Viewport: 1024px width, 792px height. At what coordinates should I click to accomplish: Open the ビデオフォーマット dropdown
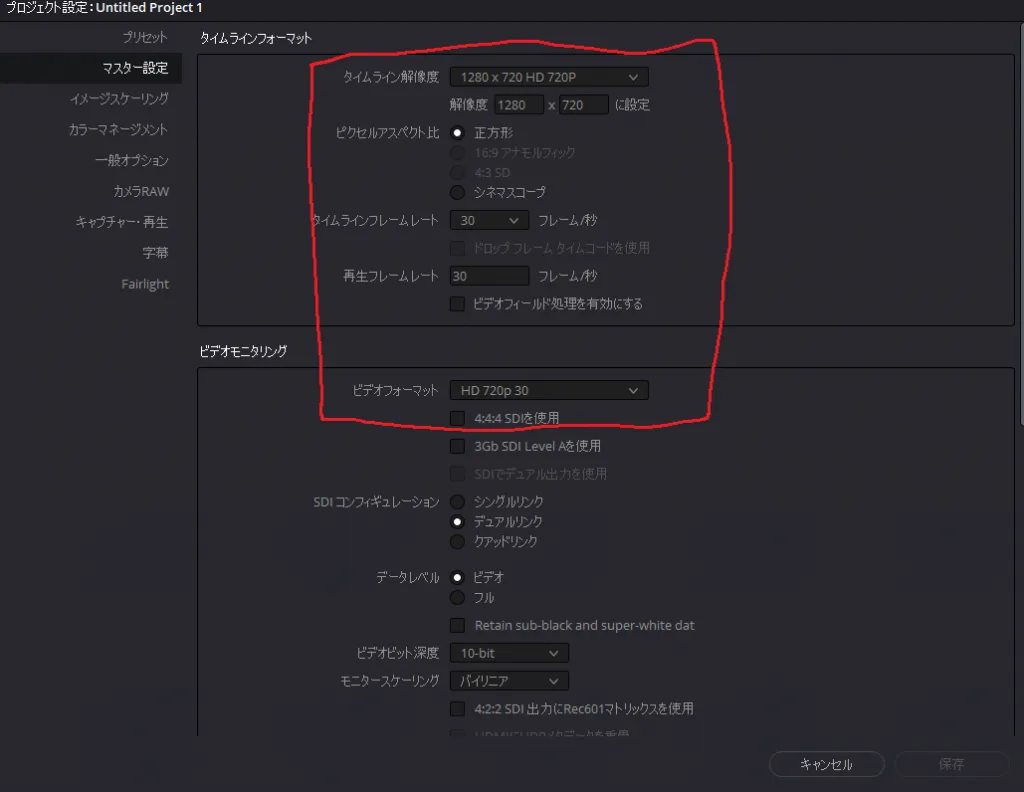tap(548, 390)
